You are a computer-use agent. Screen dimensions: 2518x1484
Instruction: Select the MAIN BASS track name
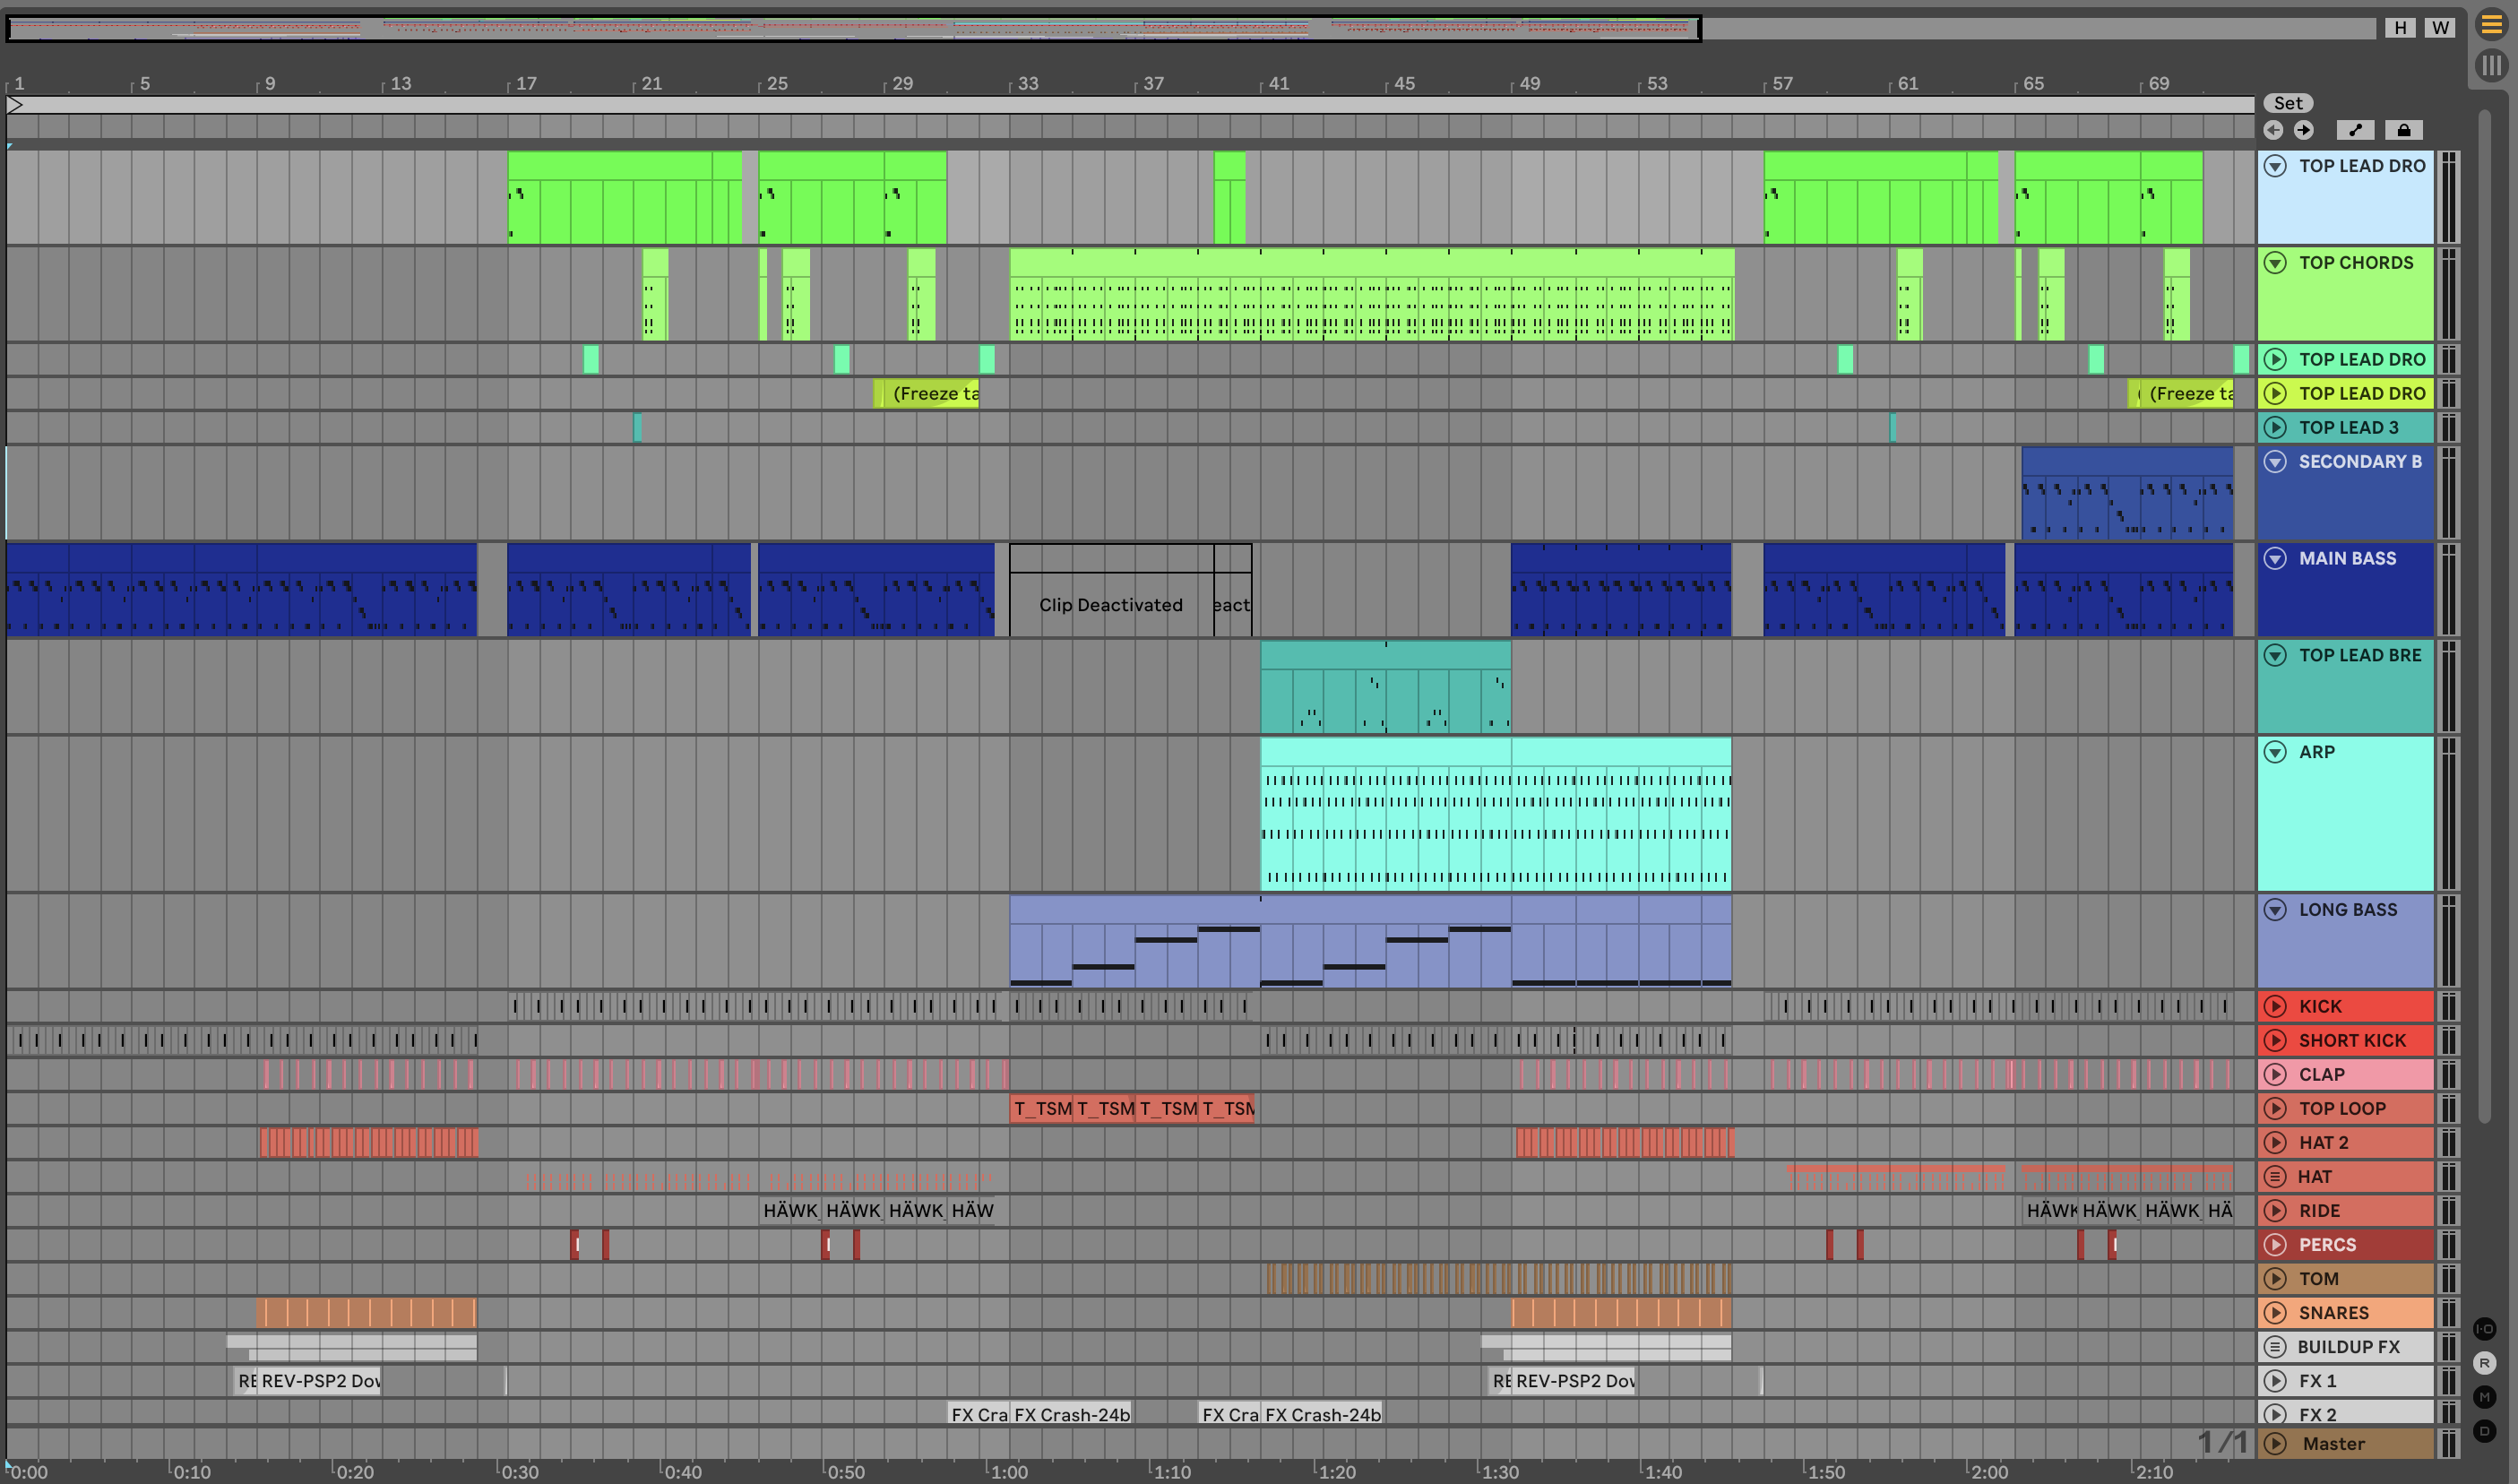click(2347, 558)
